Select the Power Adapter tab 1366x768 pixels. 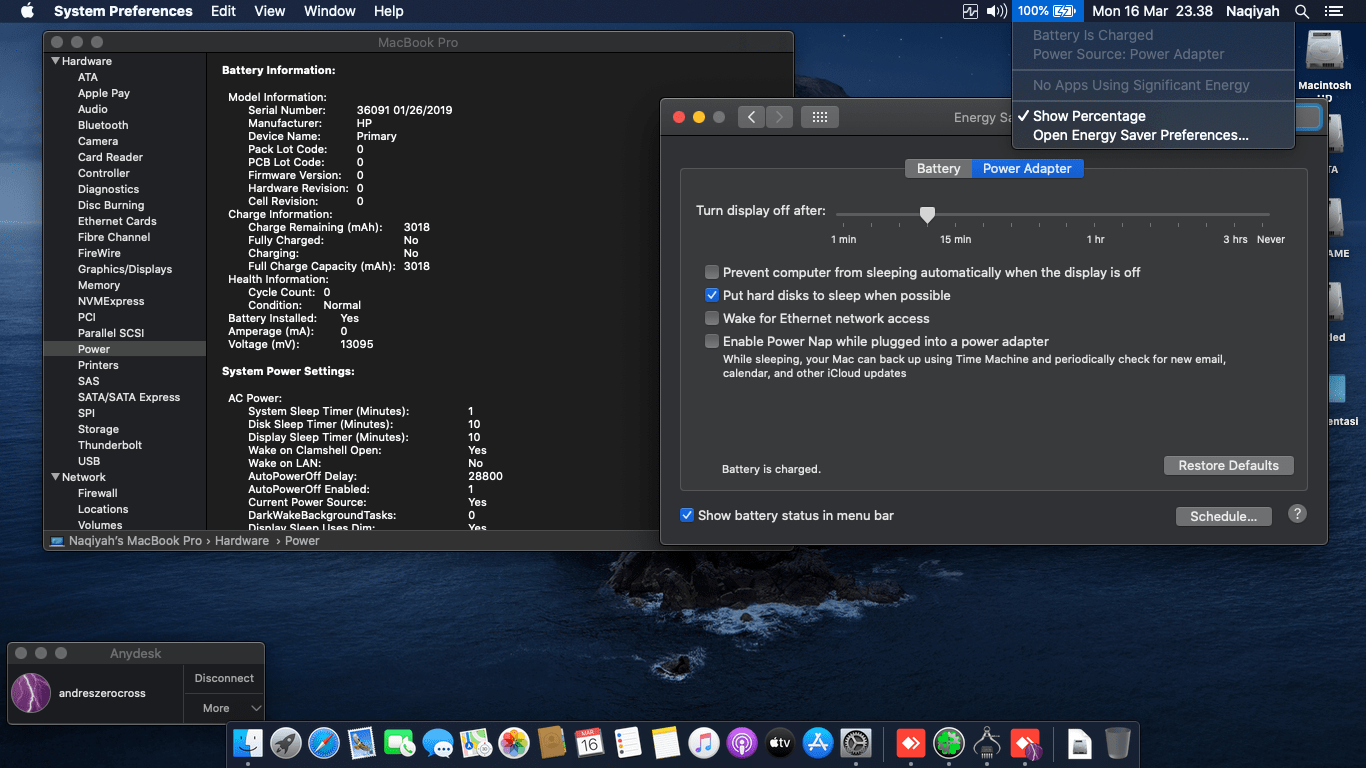[x=1027, y=168]
